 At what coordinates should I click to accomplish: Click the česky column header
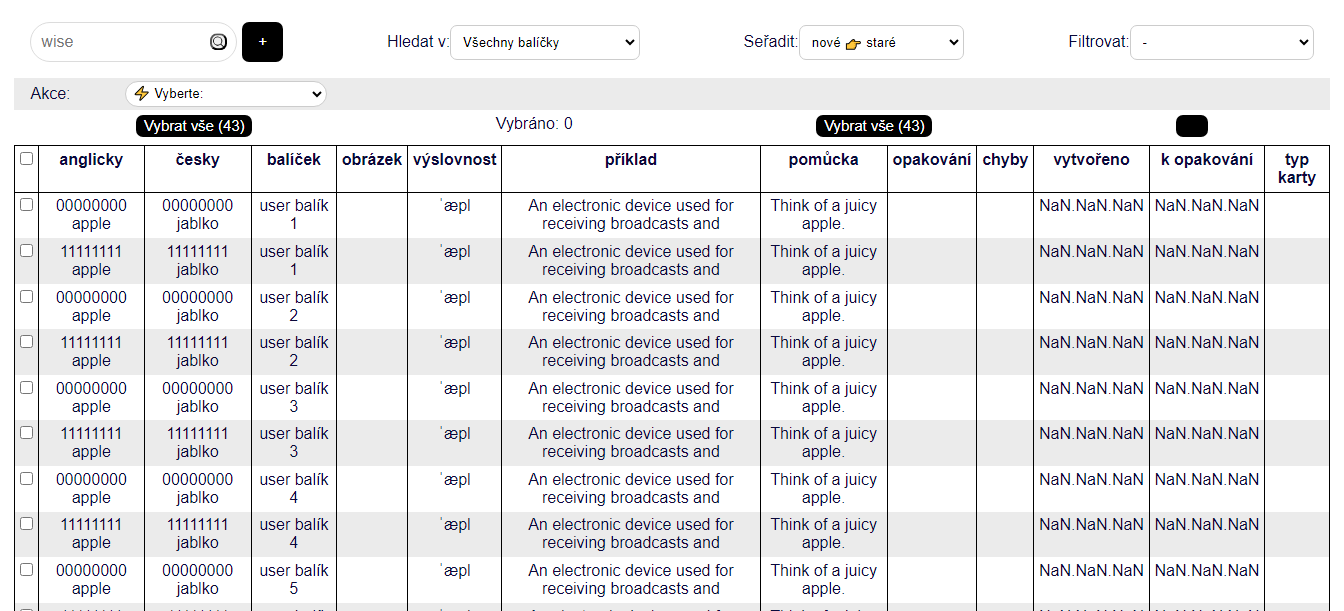coord(197,160)
